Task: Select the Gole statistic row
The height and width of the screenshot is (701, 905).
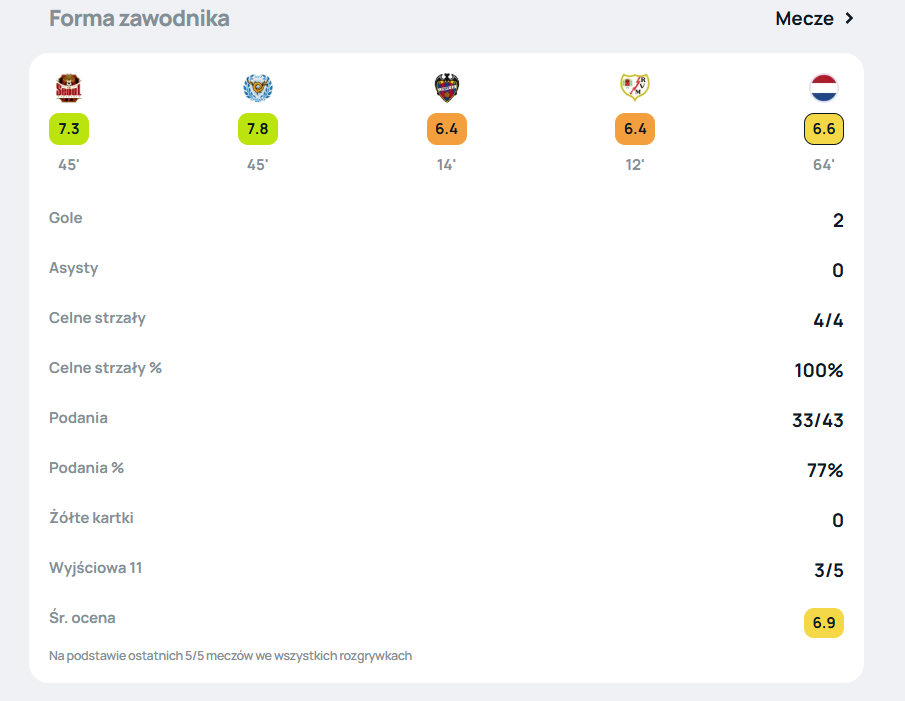Action: pos(446,219)
